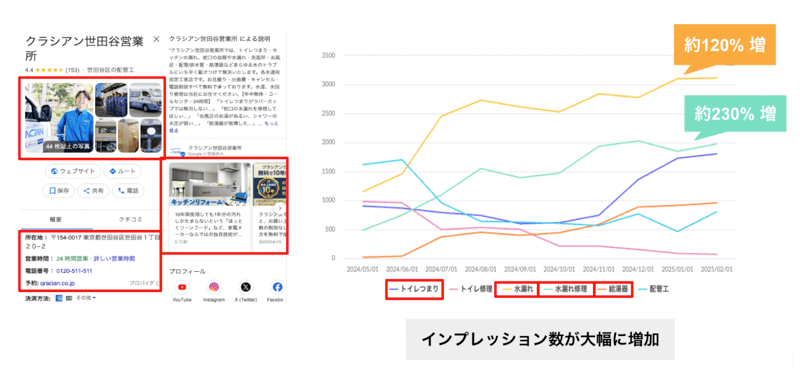Open the Facebook profile icon

[278, 287]
